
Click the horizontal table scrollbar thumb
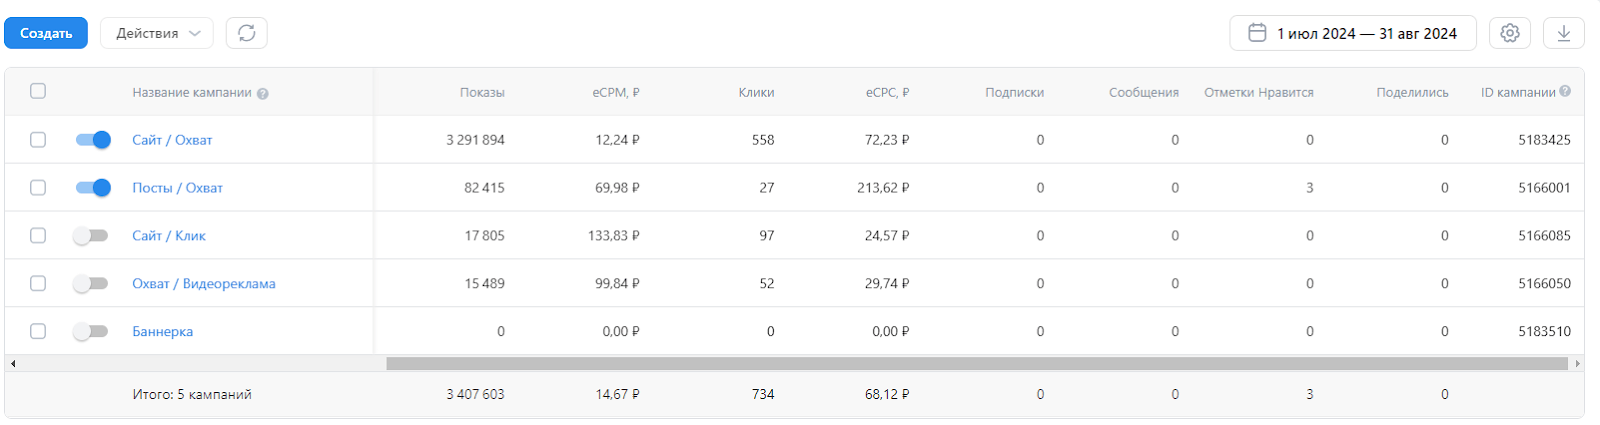click(976, 364)
